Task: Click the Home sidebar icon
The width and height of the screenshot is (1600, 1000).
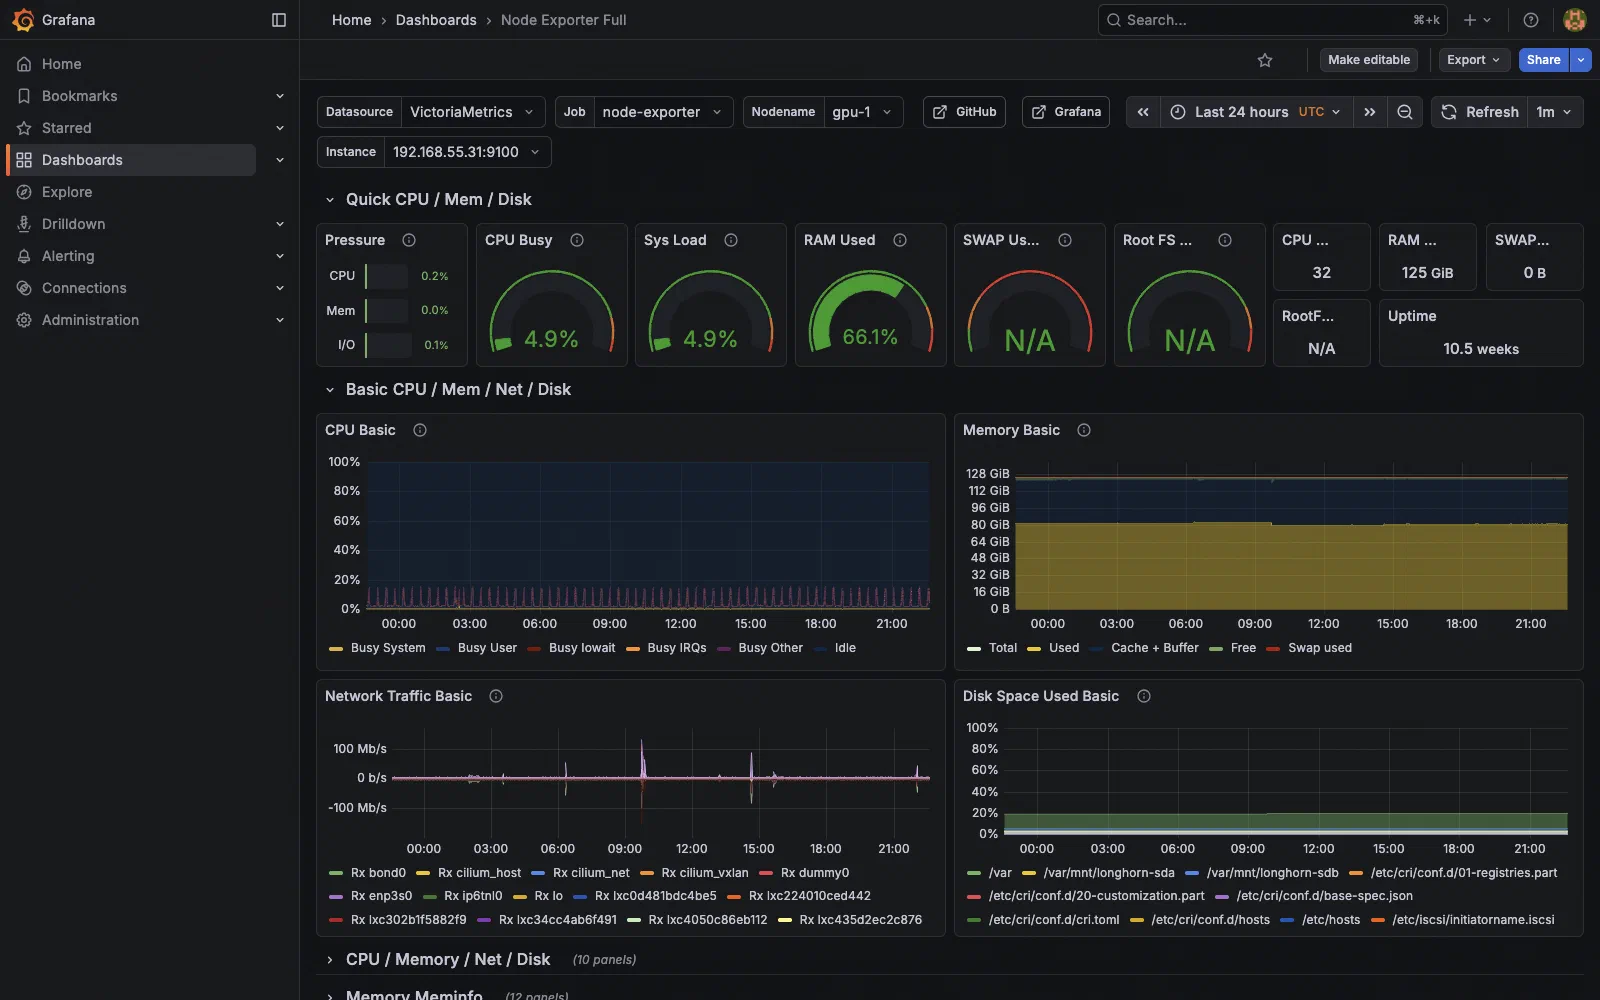Action: pyautogui.click(x=24, y=64)
